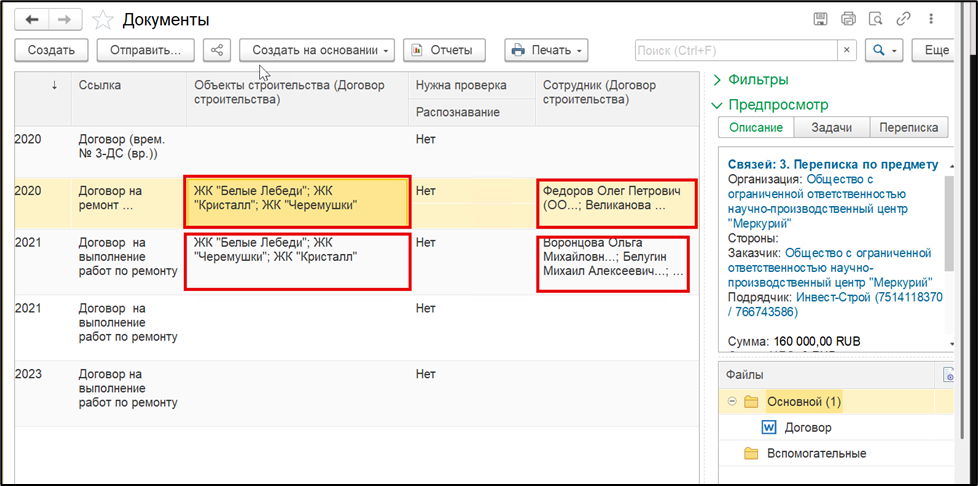The height and width of the screenshot is (486, 978).
Task: Open Создать на основании dropdown
Action: 317,51
